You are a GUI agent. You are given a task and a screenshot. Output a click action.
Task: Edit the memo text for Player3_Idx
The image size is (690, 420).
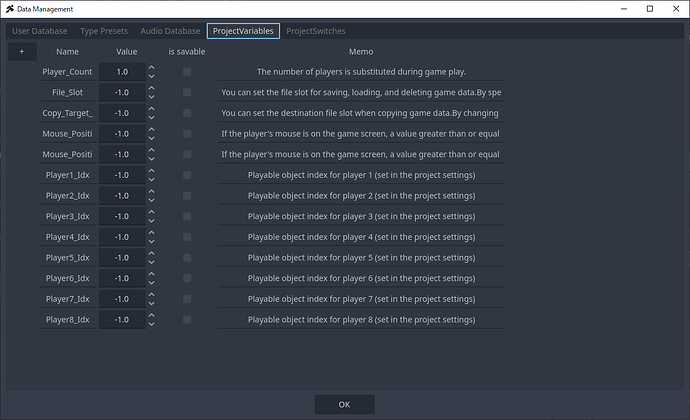pyautogui.click(x=361, y=216)
